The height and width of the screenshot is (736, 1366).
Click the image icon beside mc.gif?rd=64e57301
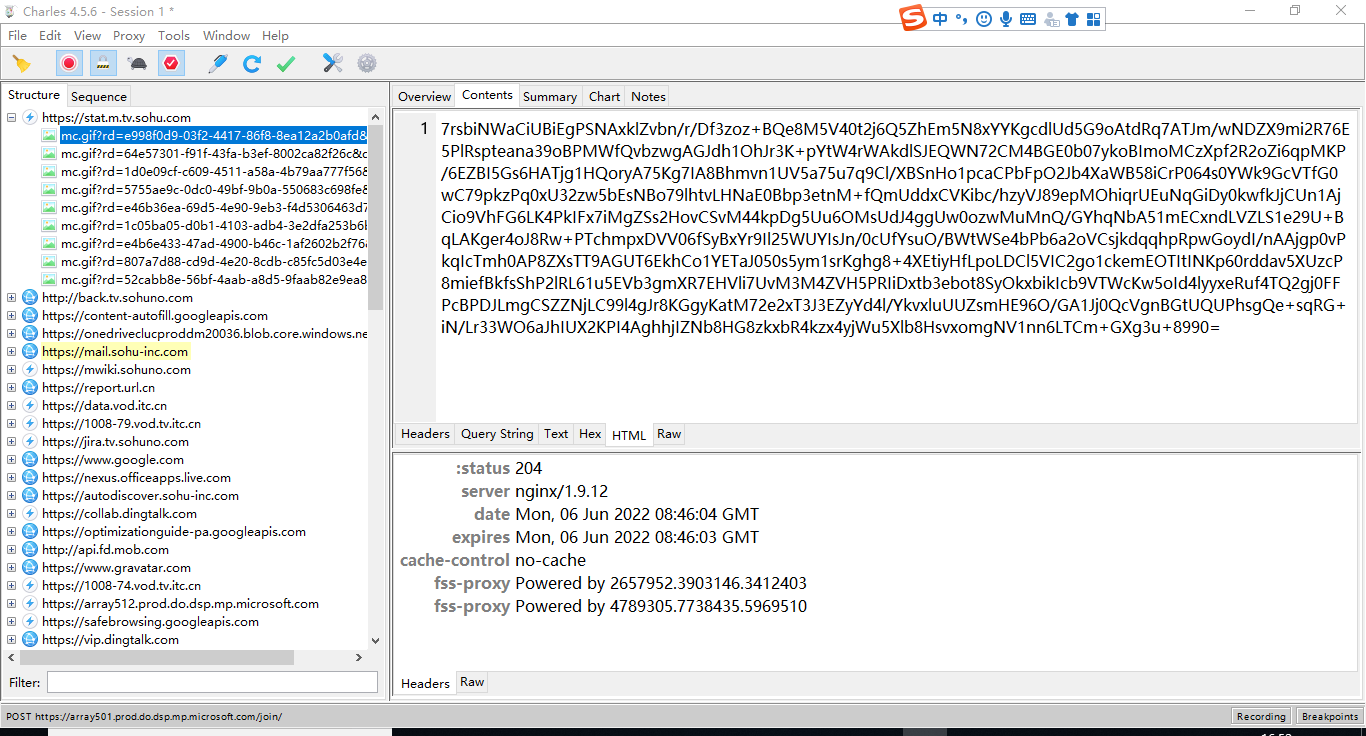point(49,153)
